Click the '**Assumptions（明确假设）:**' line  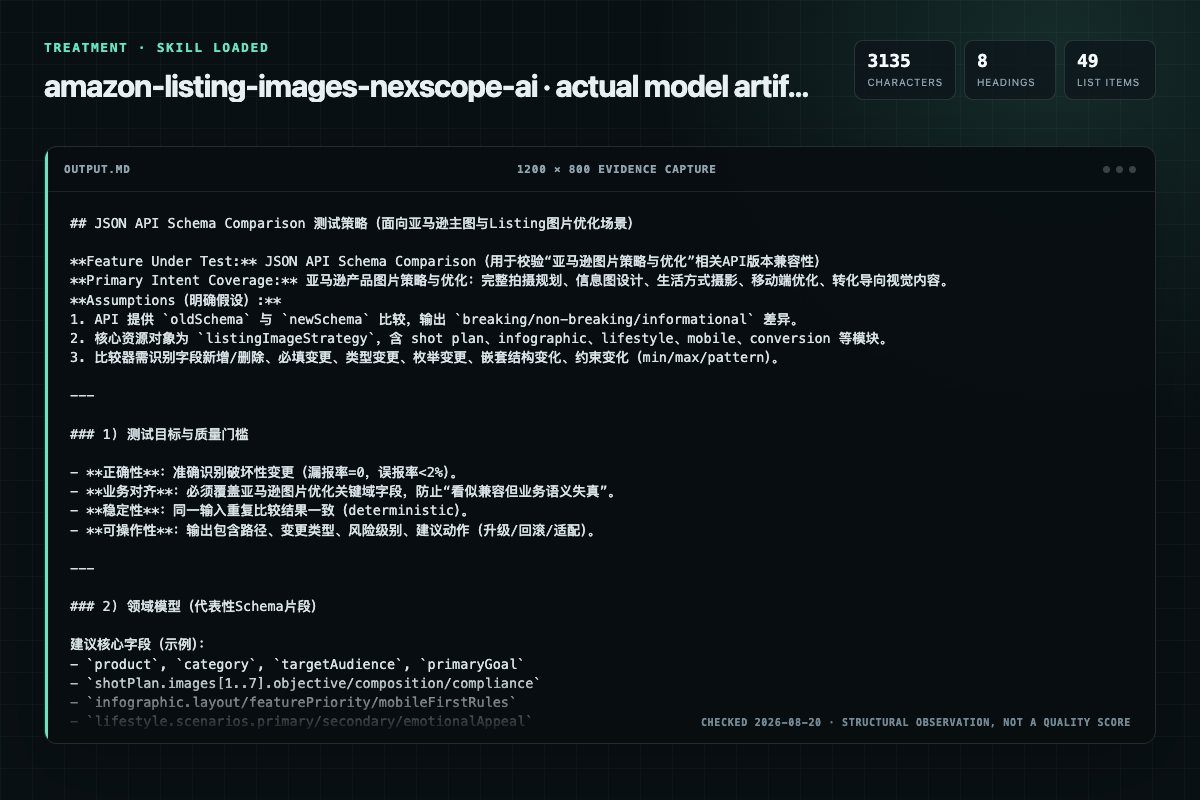(175, 300)
